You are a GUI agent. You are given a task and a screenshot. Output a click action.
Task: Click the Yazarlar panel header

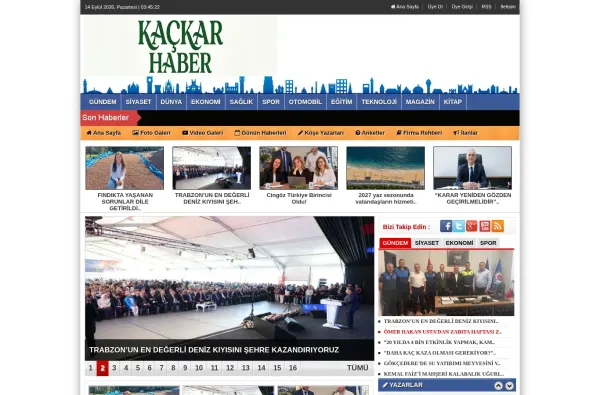[x=447, y=385]
